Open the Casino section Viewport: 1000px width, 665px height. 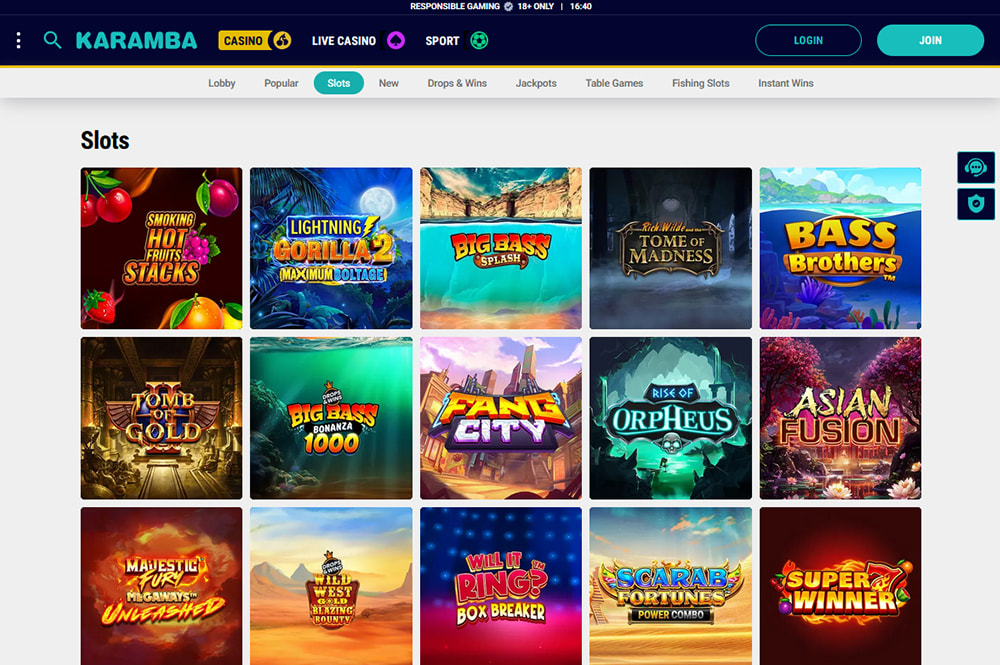tap(255, 40)
